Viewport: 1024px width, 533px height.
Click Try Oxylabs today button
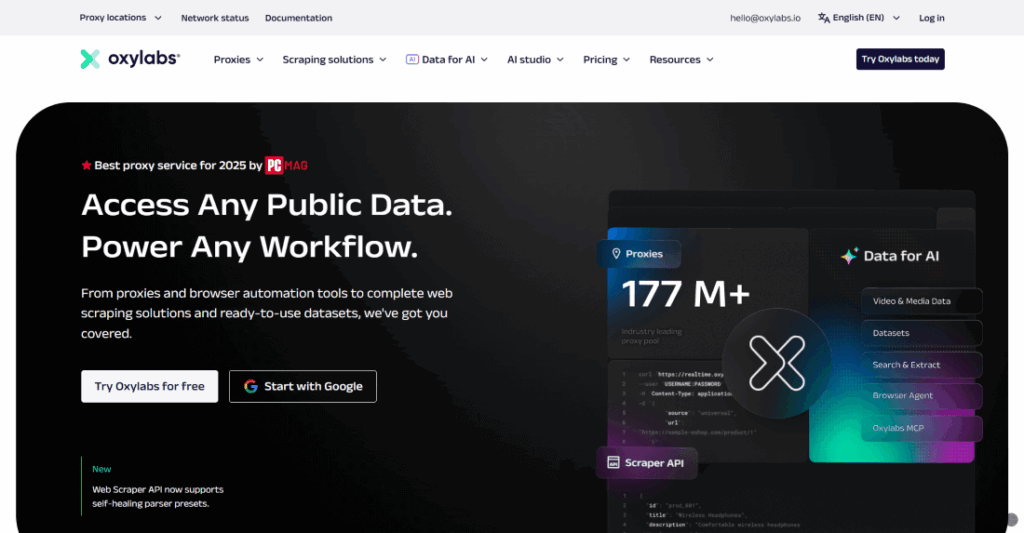(x=900, y=59)
